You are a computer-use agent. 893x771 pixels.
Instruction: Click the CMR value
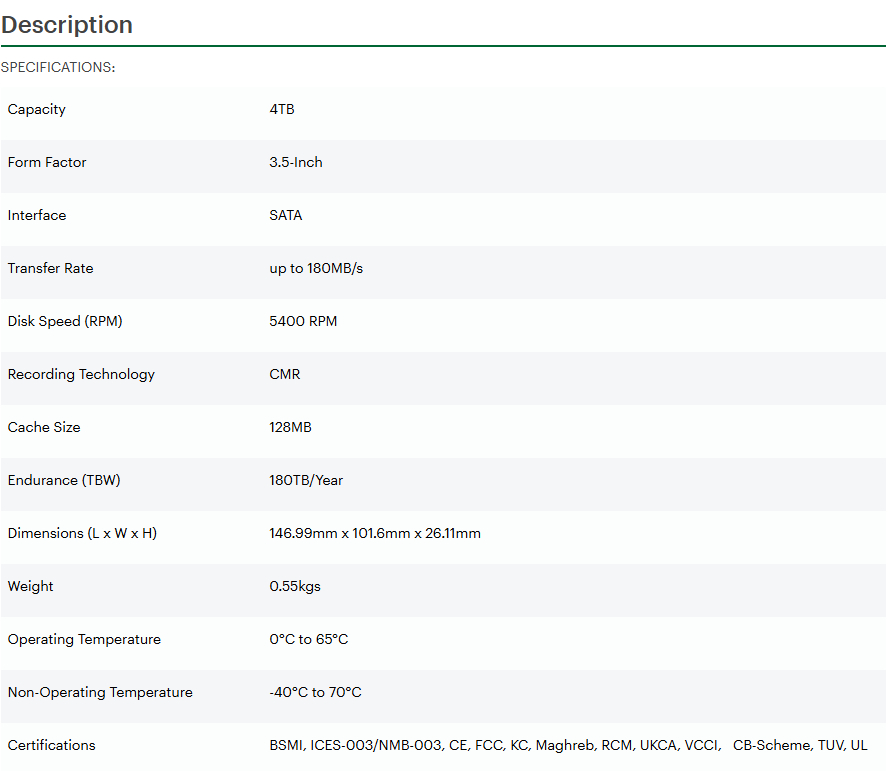point(285,375)
